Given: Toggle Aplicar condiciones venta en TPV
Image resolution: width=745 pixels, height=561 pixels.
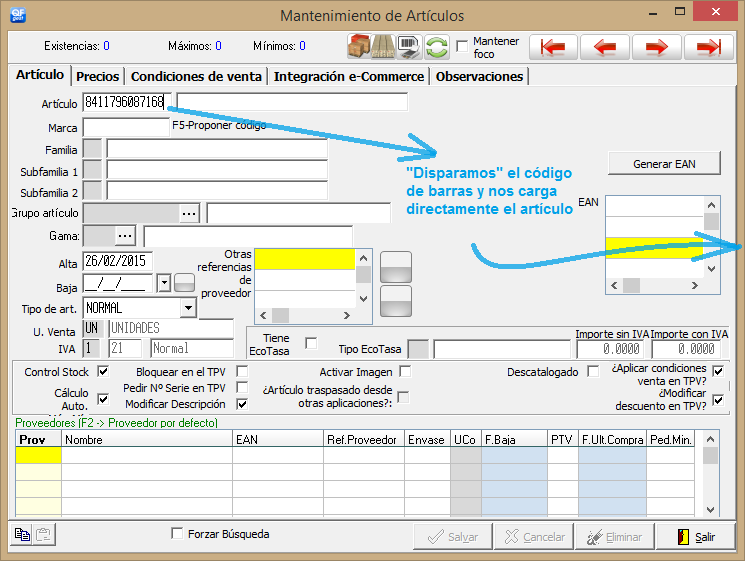Looking at the screenshot, I should [718, 371].
